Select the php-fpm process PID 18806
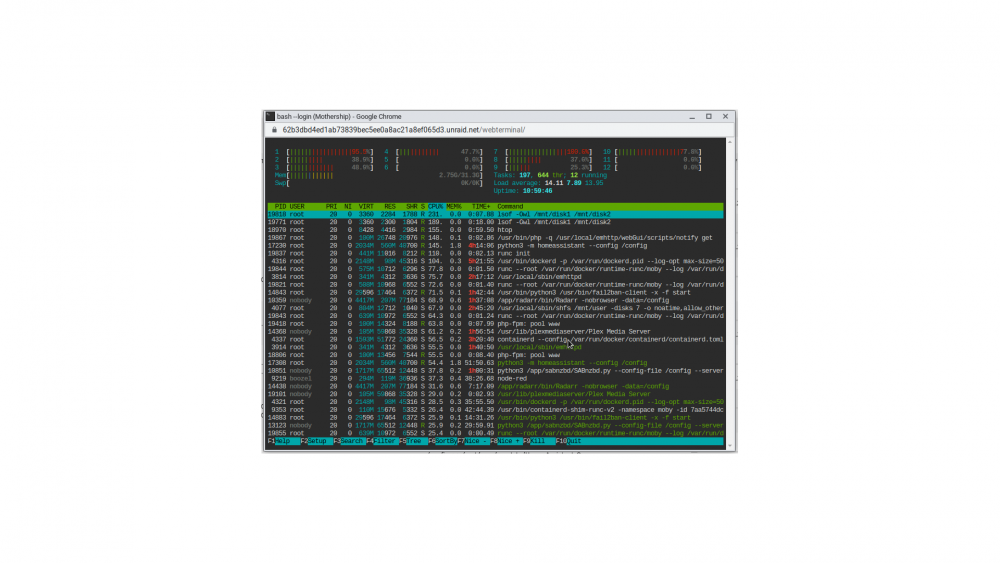Screen dimensions: 1000x563 [x=496, y=355]
